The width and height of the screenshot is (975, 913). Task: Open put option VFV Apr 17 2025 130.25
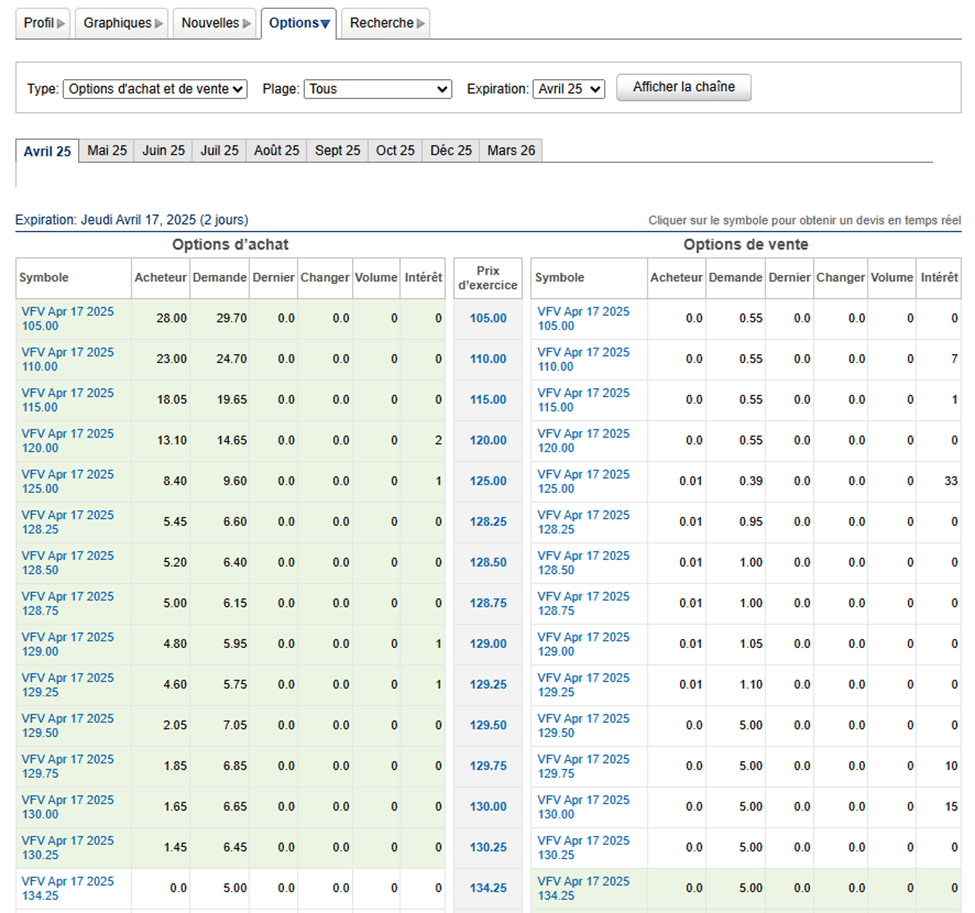tap(583, 848)
